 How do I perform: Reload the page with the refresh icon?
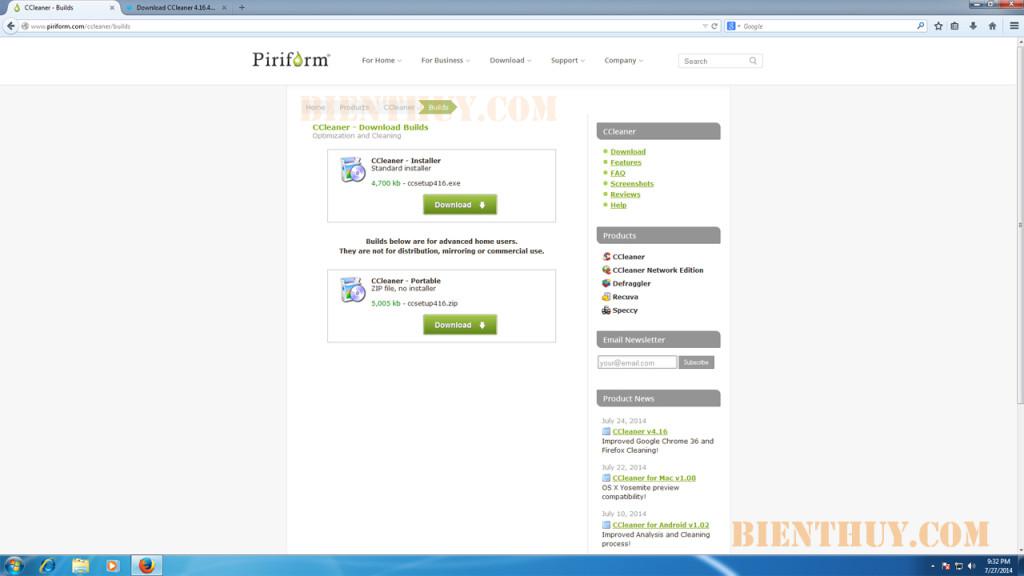click(714, 26)
